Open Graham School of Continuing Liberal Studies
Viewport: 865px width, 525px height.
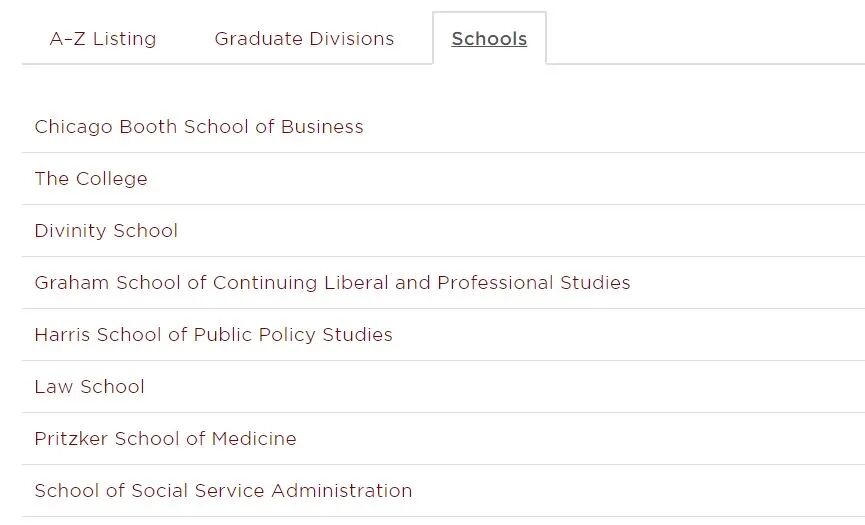point(332,283)
